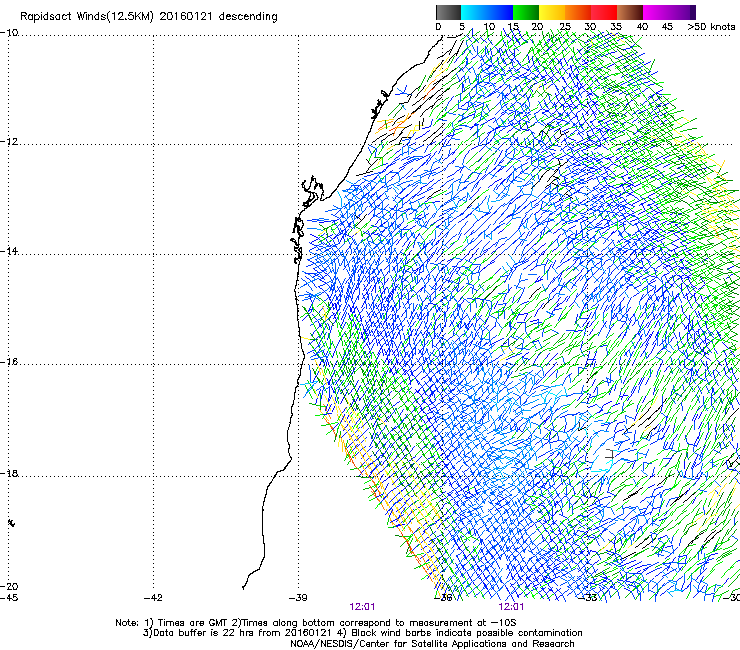Image resolution: width=740 pixels, height=650 pixels.
Task: Click the '>50 knots' legend label
Action: [711, 27]
